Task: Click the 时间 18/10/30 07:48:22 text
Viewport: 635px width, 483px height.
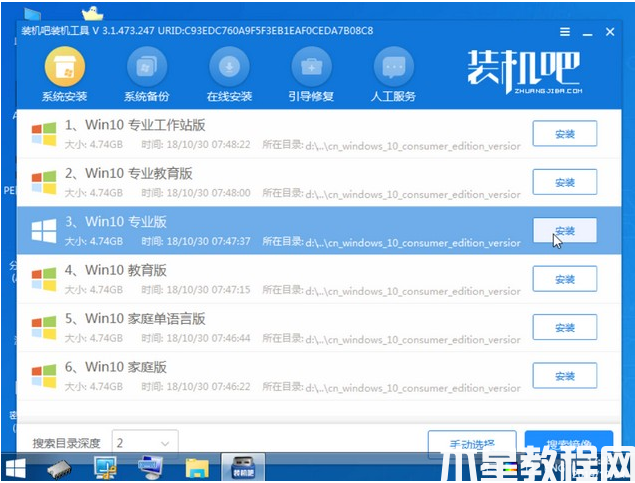Action: (x=196, y=145)
